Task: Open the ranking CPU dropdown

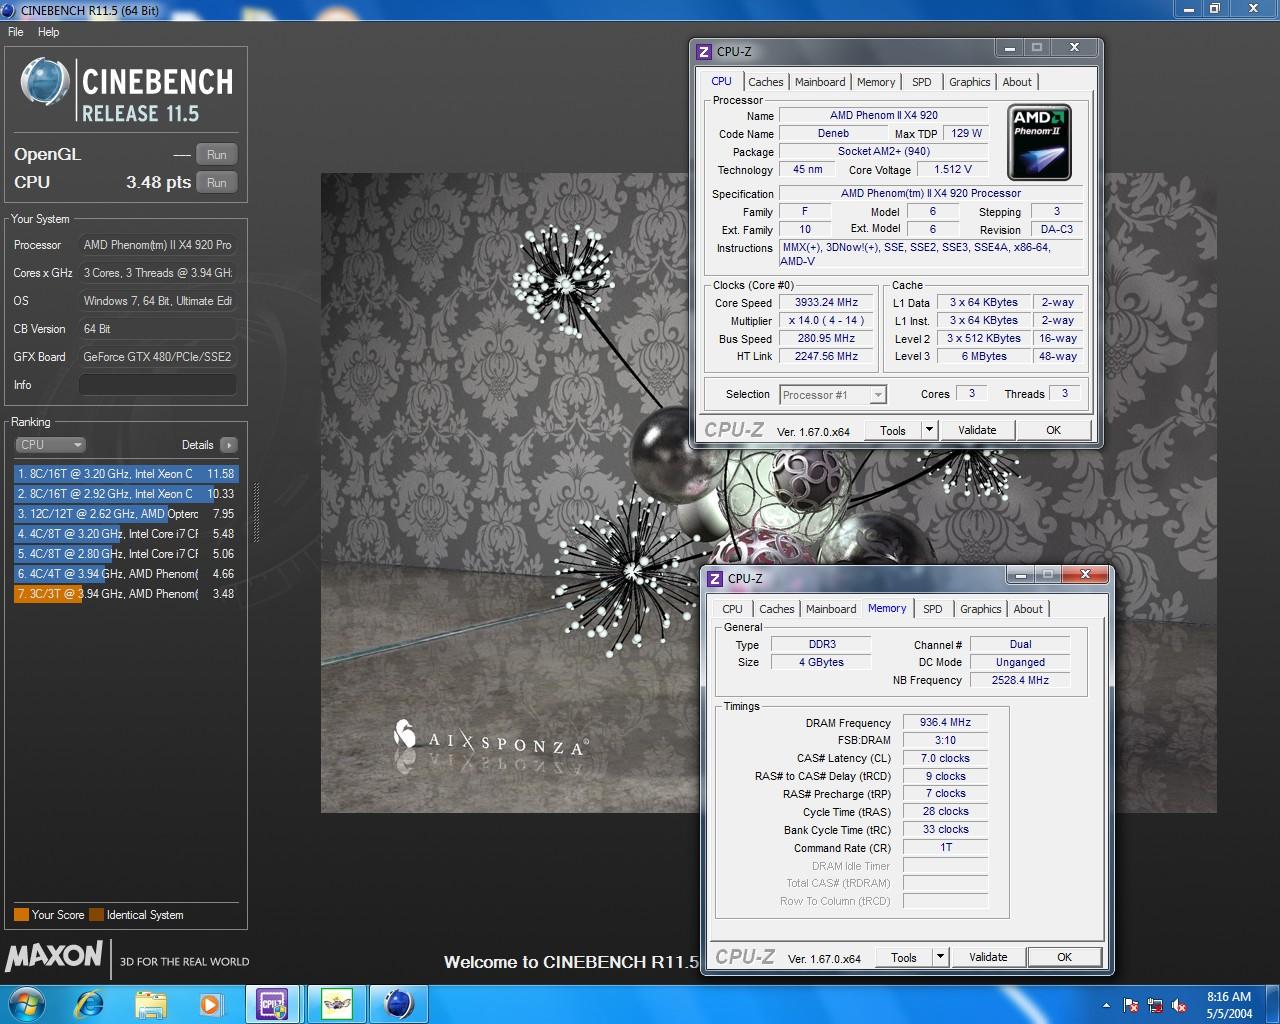Action: tap(50, 445)
